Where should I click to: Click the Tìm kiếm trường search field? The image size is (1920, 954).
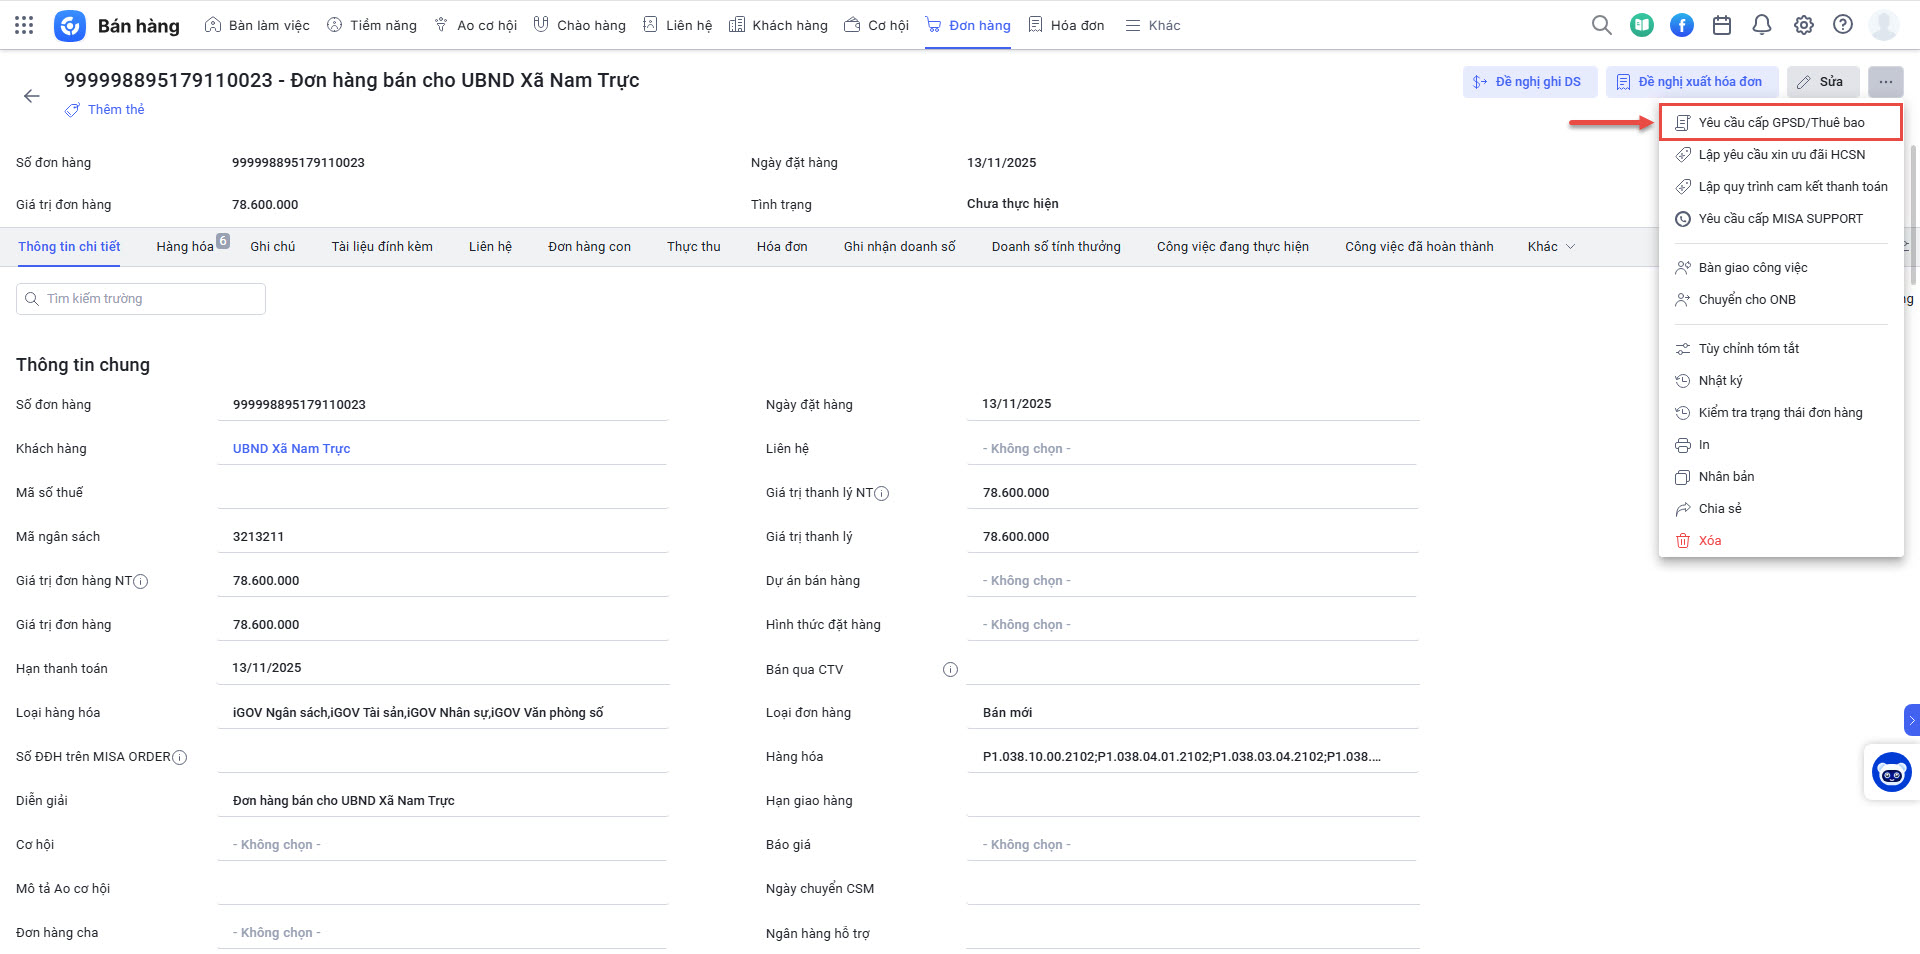(x=141, y=299)
